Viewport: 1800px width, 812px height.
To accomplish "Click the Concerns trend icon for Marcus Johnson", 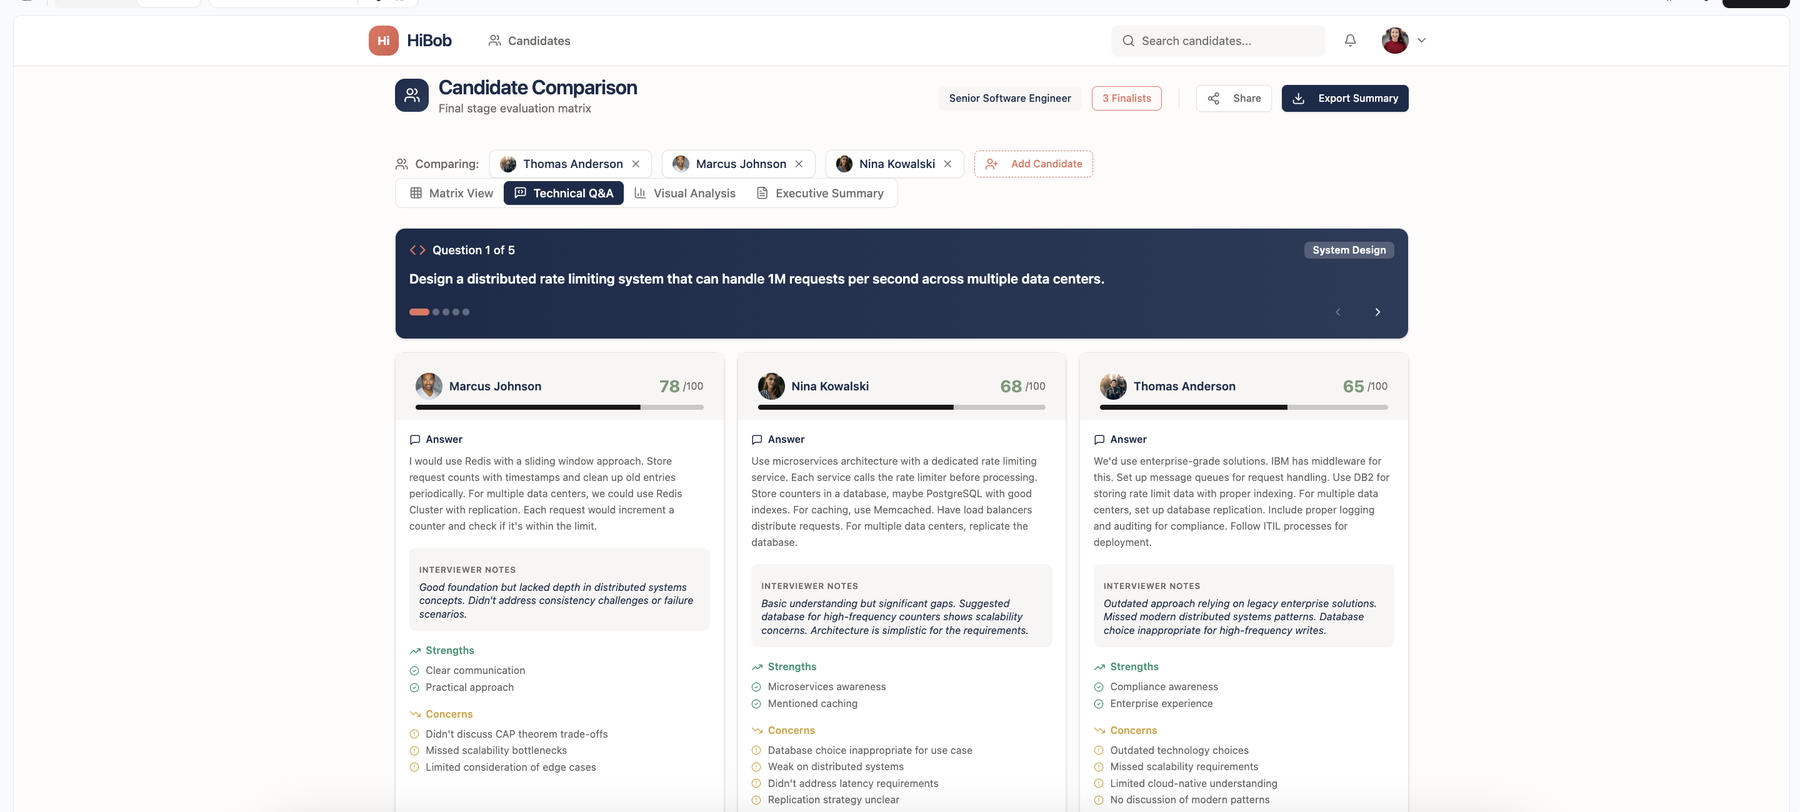I will (x=415, y=715).
